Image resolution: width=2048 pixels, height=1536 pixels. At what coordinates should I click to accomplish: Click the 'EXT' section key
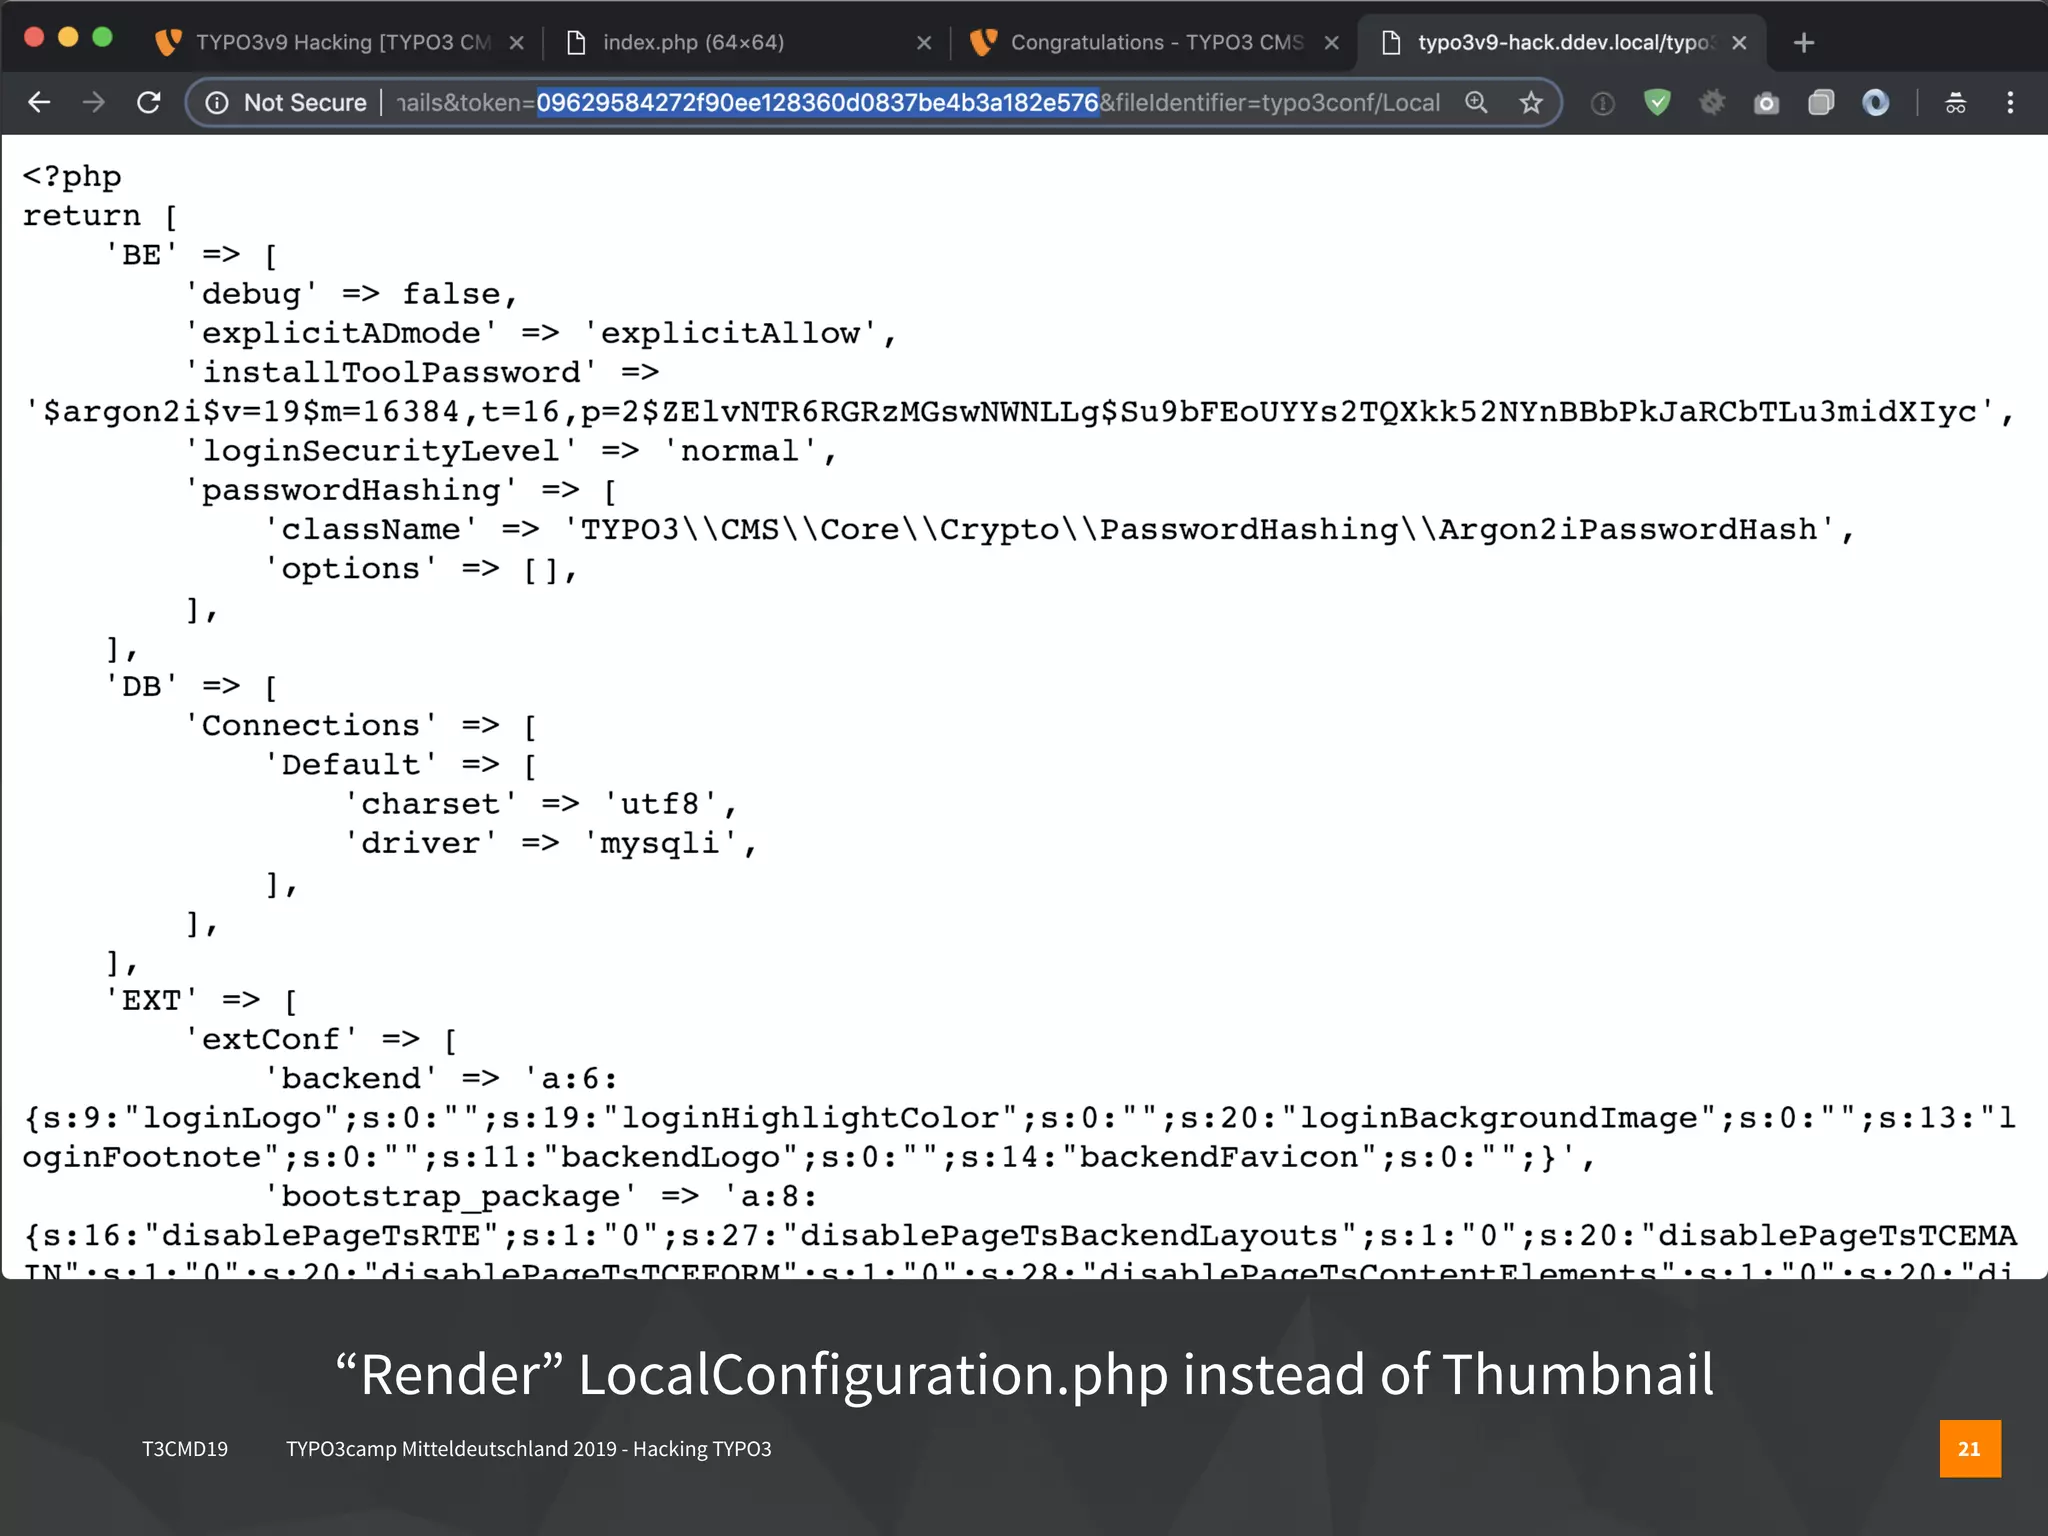(151, 1000)
